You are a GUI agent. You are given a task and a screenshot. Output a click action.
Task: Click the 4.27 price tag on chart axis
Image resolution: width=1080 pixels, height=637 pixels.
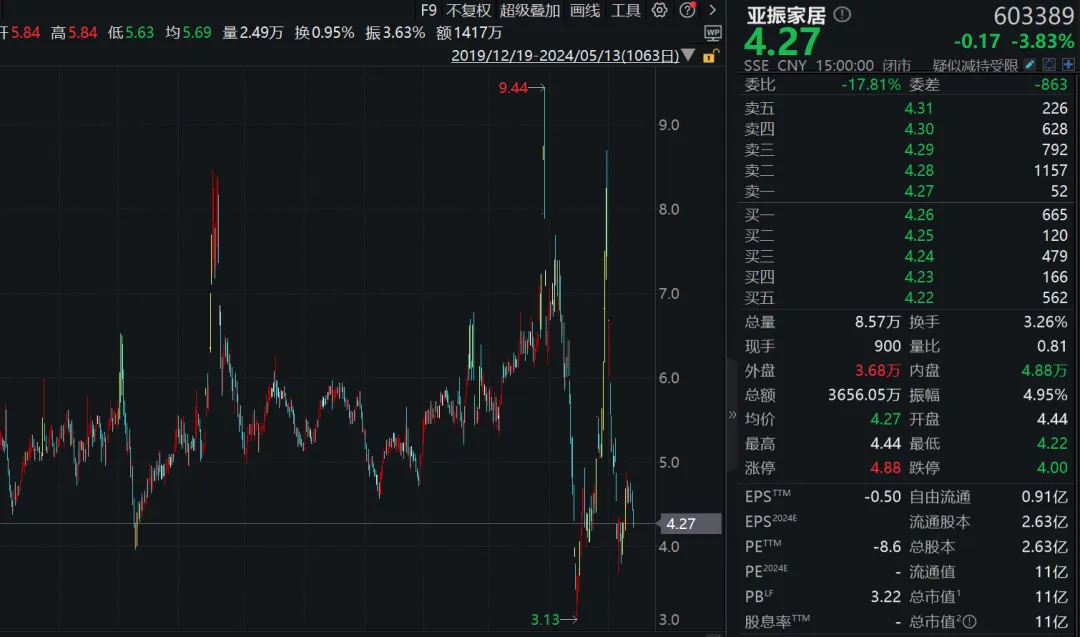point(690,523)
